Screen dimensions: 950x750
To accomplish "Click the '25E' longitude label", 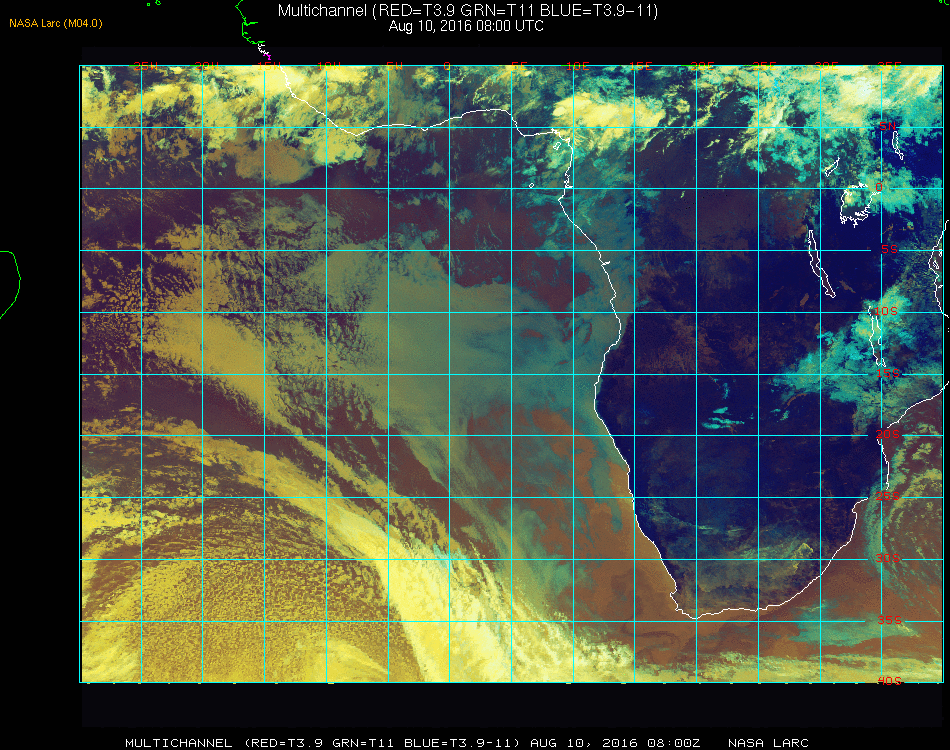I will tap(764, 66).
